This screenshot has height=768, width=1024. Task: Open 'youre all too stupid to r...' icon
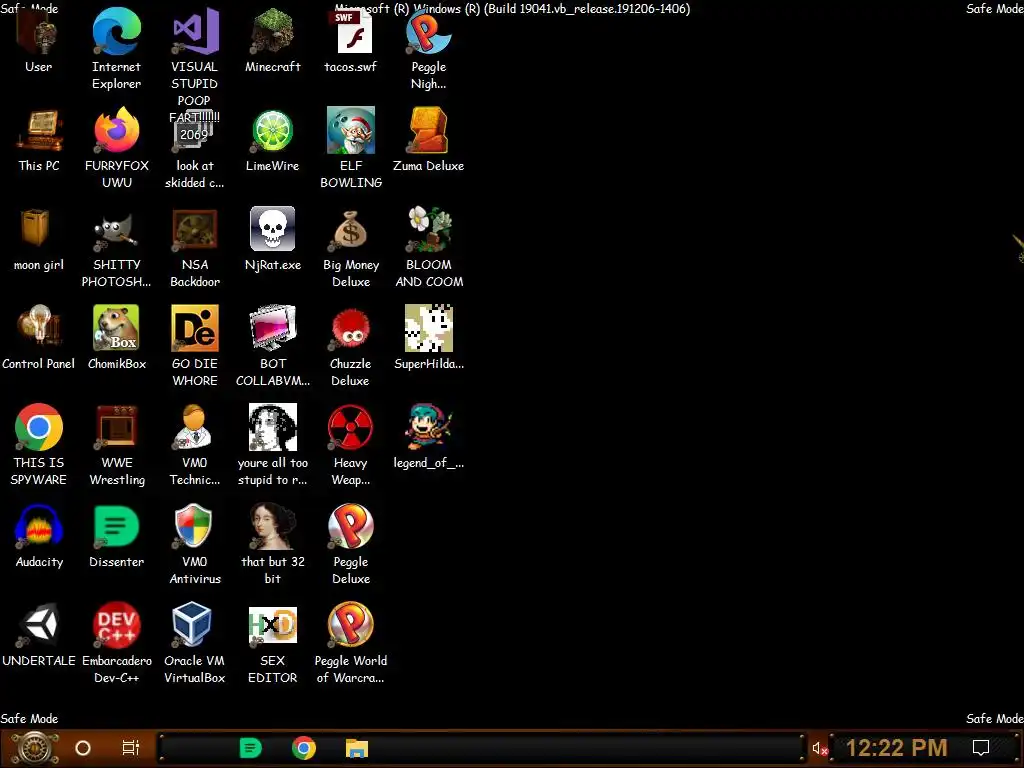[272, 427]
